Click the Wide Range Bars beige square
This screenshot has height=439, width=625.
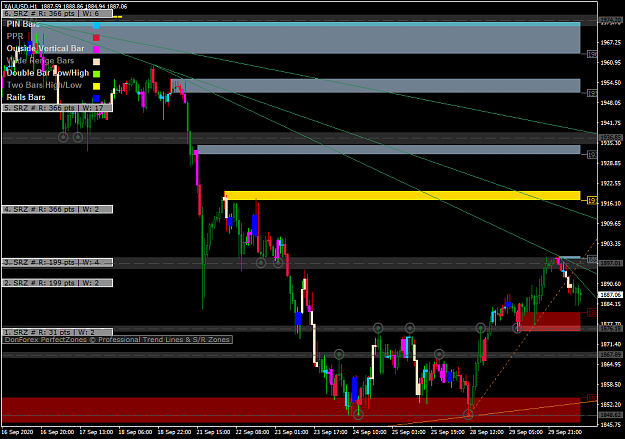click(96, 62)
